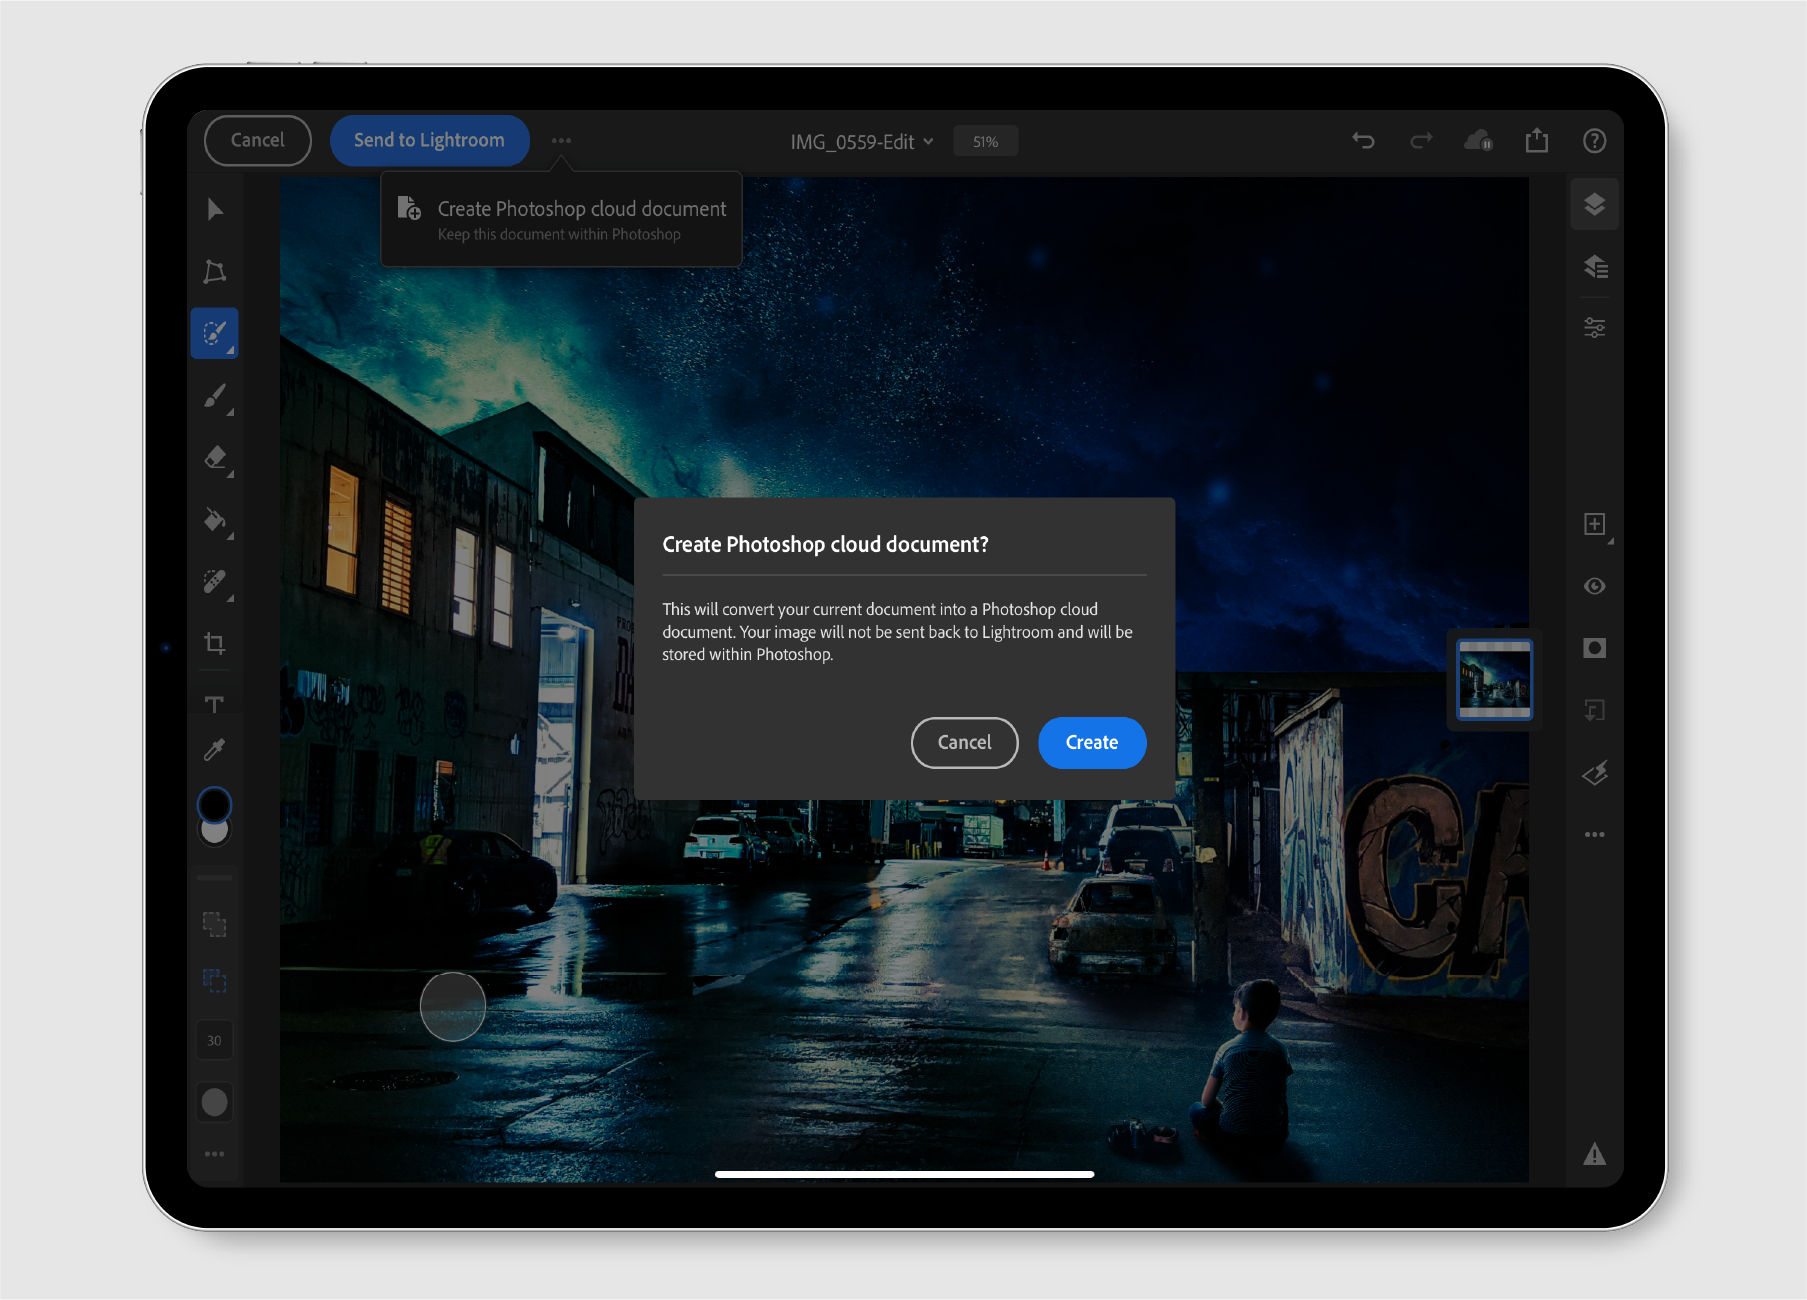
Task: Choose the subtract-from-selection mode icon
Action: click(x=215, y=980)
